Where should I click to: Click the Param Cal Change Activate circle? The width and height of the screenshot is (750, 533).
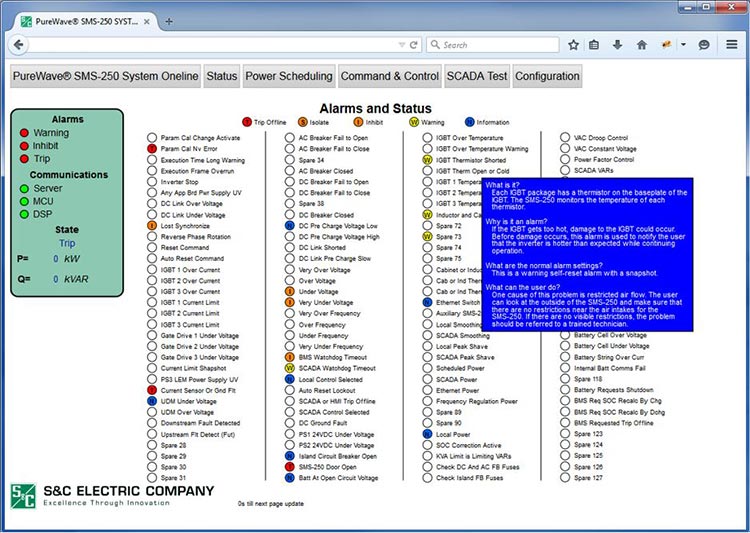point(152,138)
